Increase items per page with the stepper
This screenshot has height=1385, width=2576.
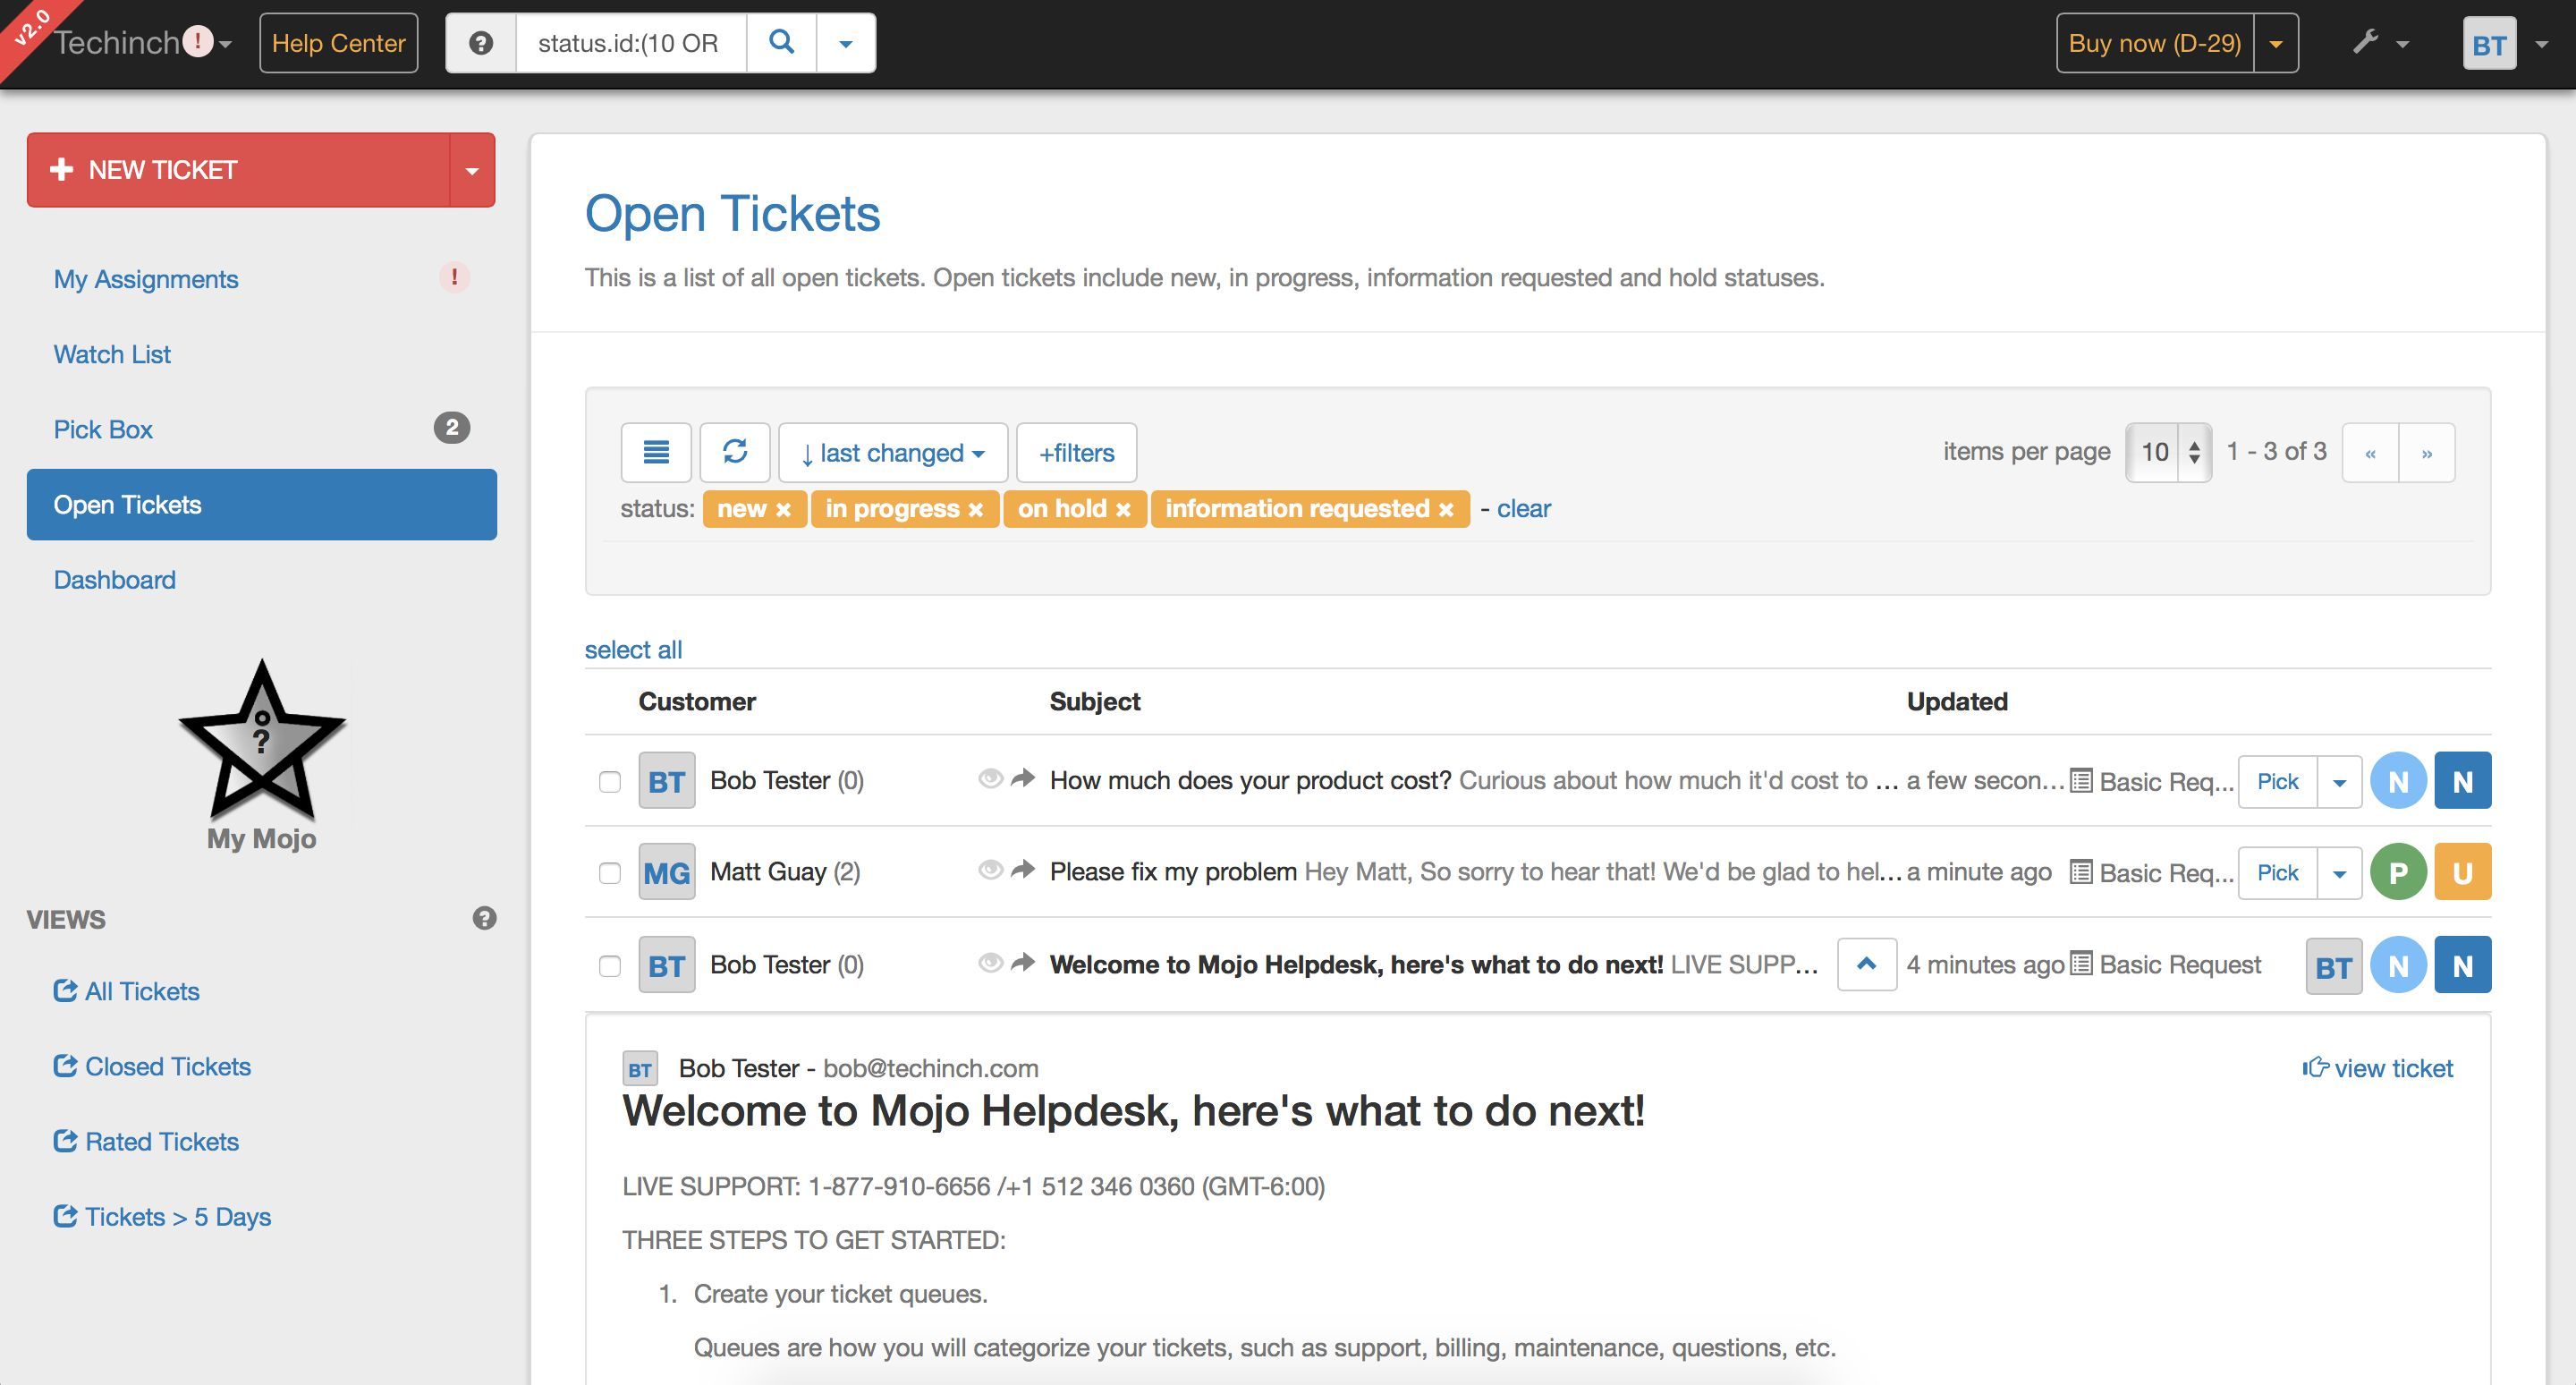point(2194,443)
